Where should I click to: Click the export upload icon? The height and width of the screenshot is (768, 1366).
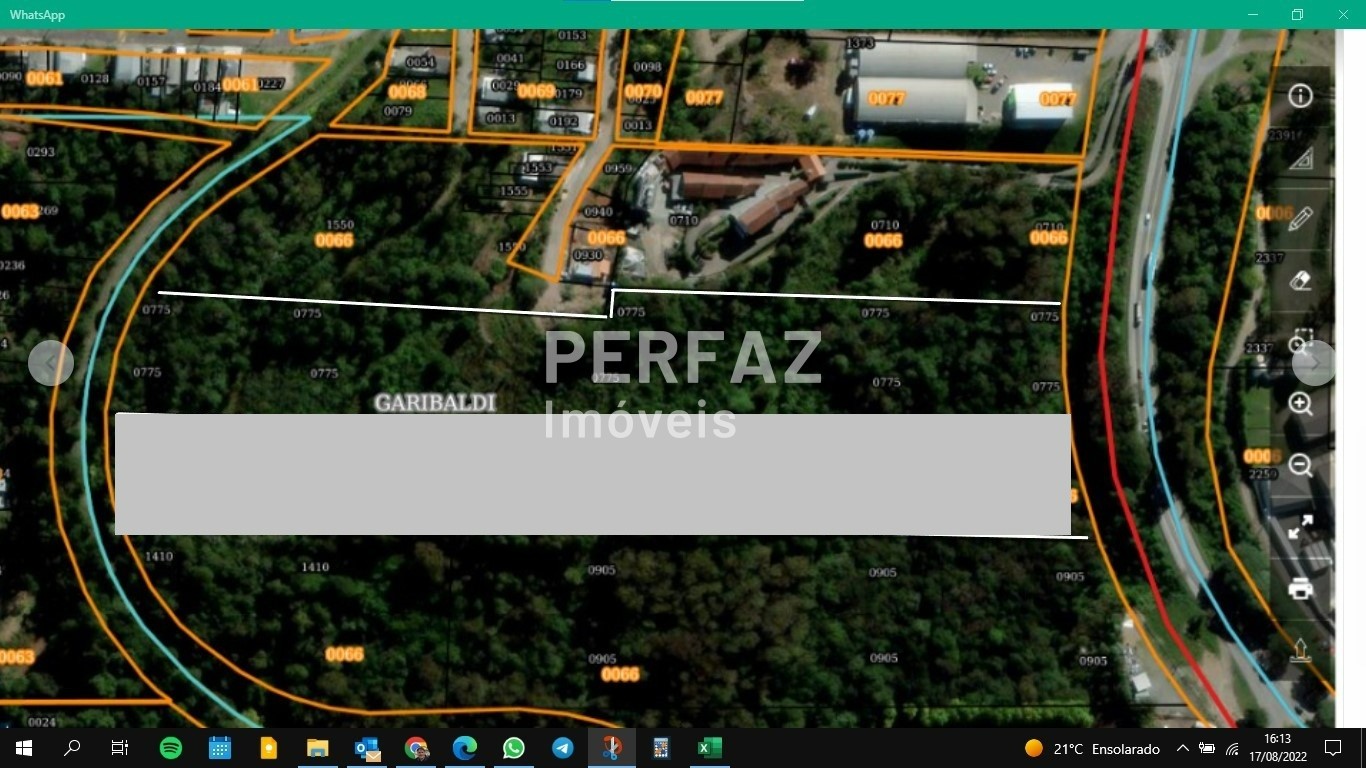click(x=1300, y=650)
